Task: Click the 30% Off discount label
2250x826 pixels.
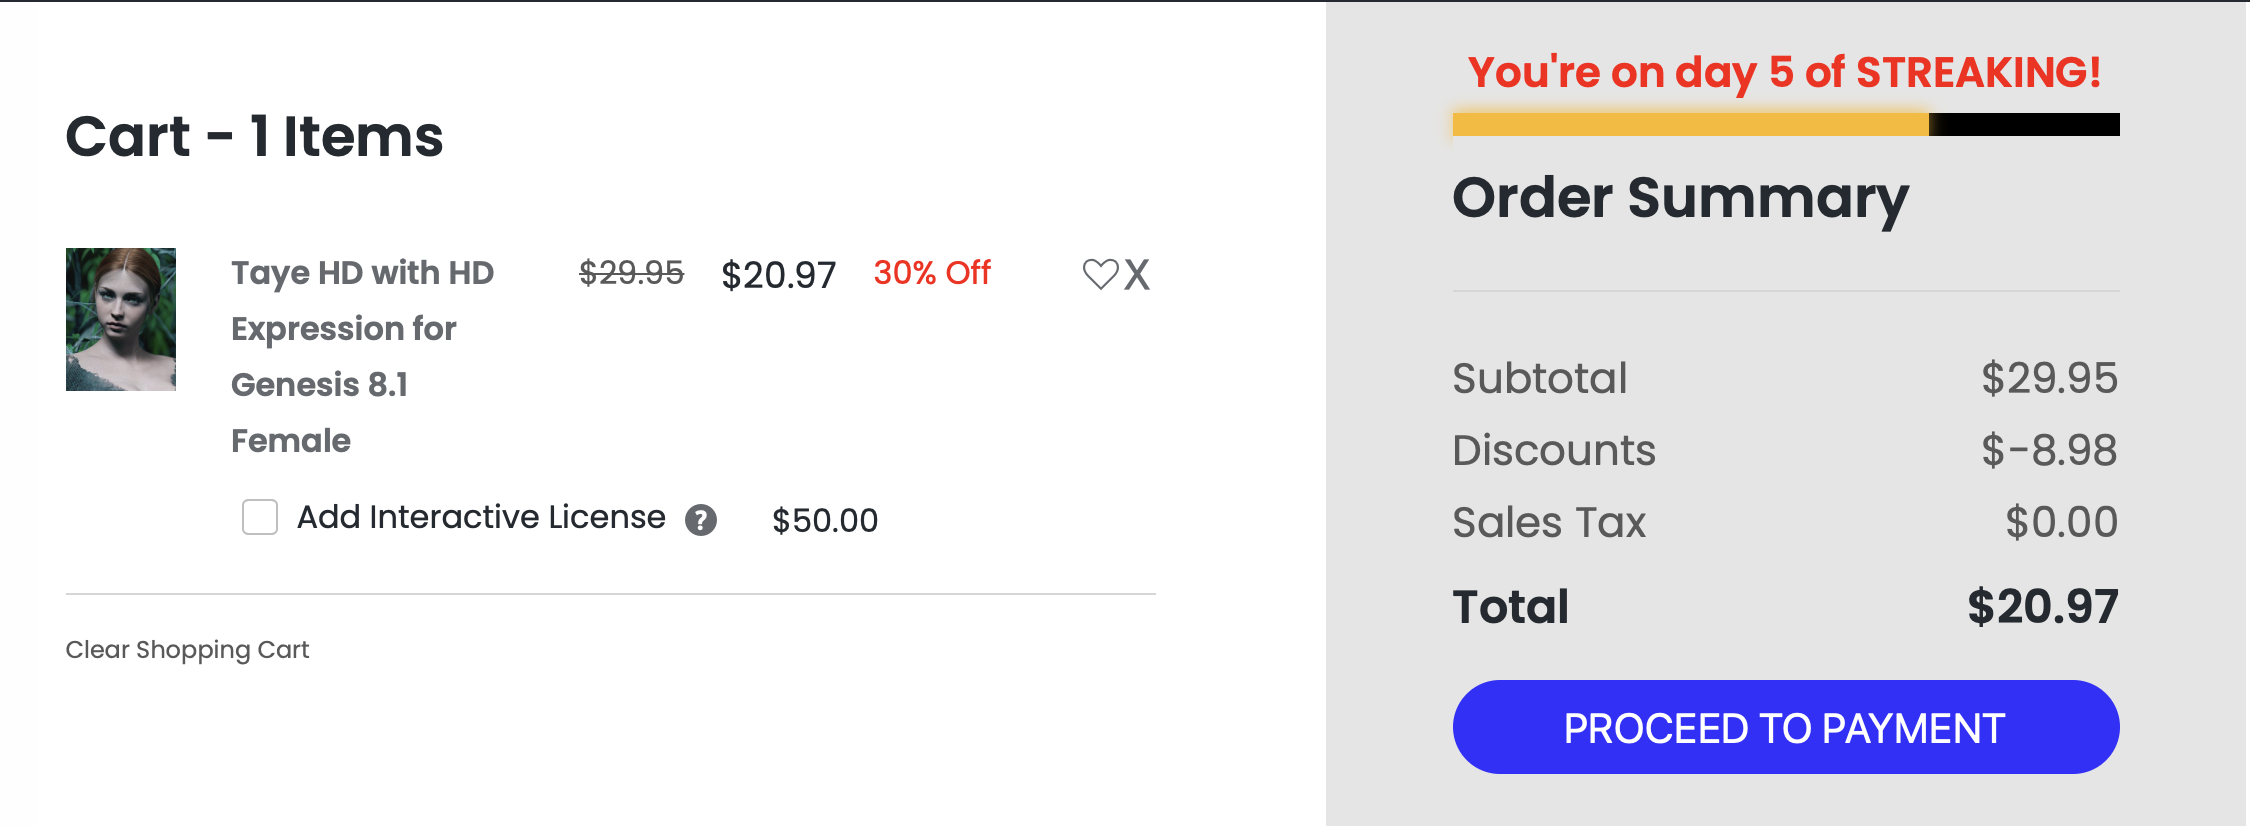Action: click(x=931, y=273)
